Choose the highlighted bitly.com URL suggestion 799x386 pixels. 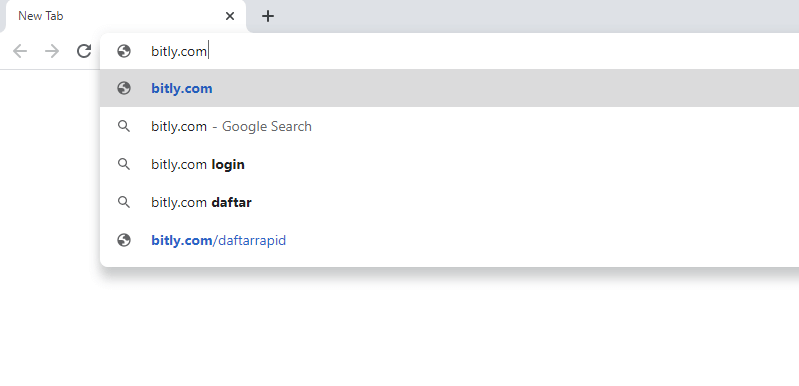pos(449,88)
